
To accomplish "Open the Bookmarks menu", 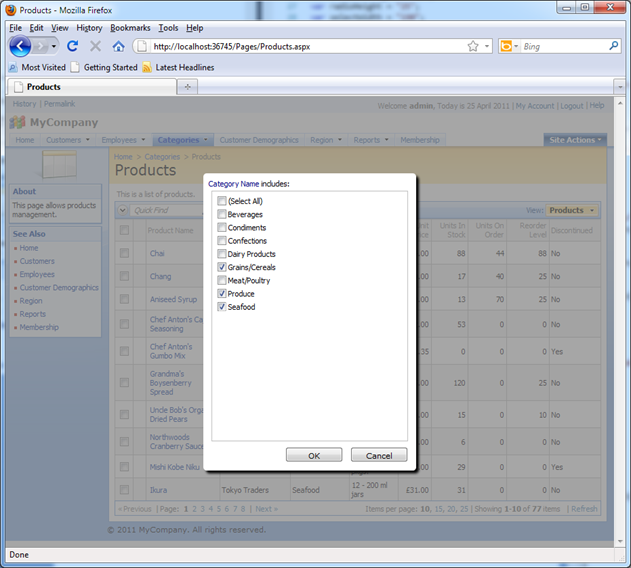I will [x=130, y=28].
